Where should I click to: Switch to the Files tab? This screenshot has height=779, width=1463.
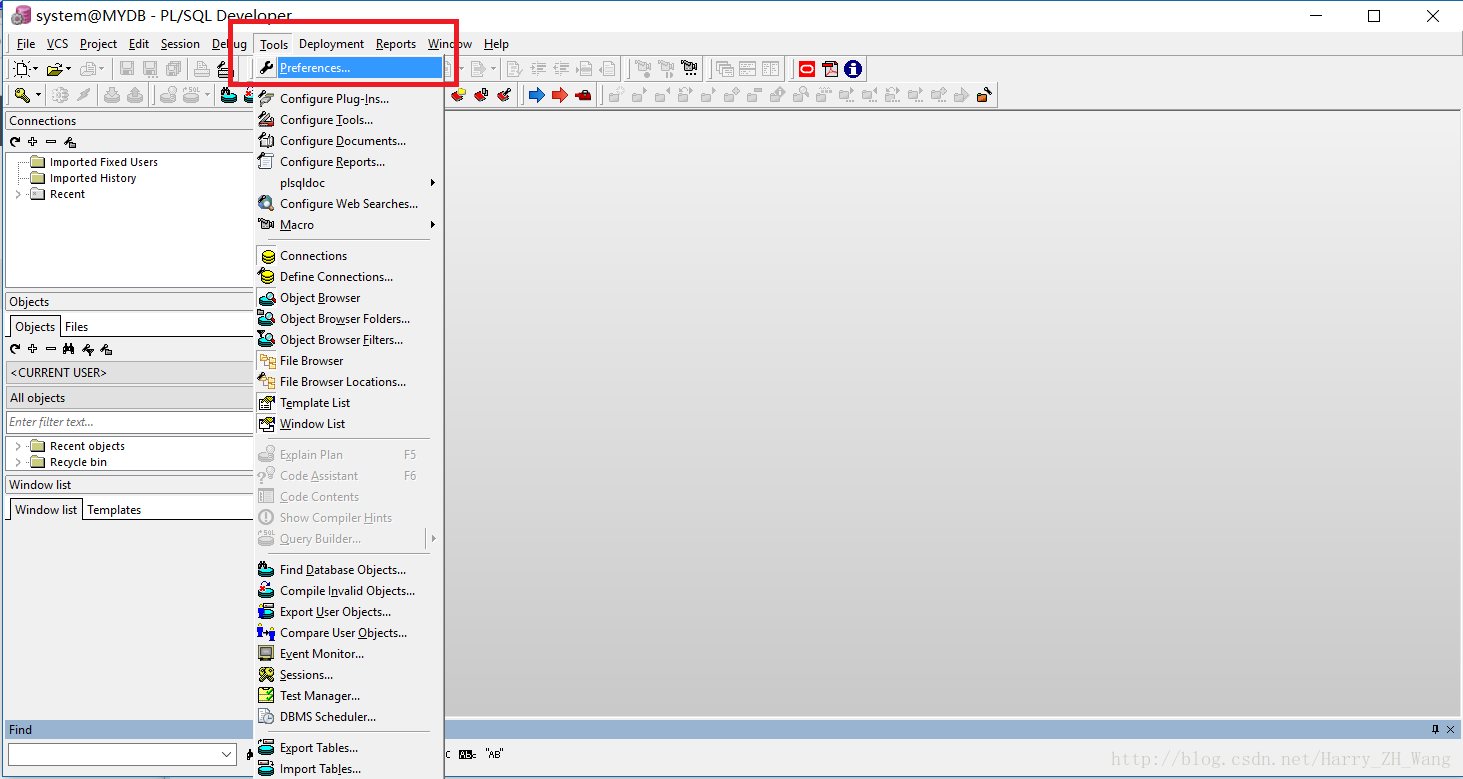point(76,327)
